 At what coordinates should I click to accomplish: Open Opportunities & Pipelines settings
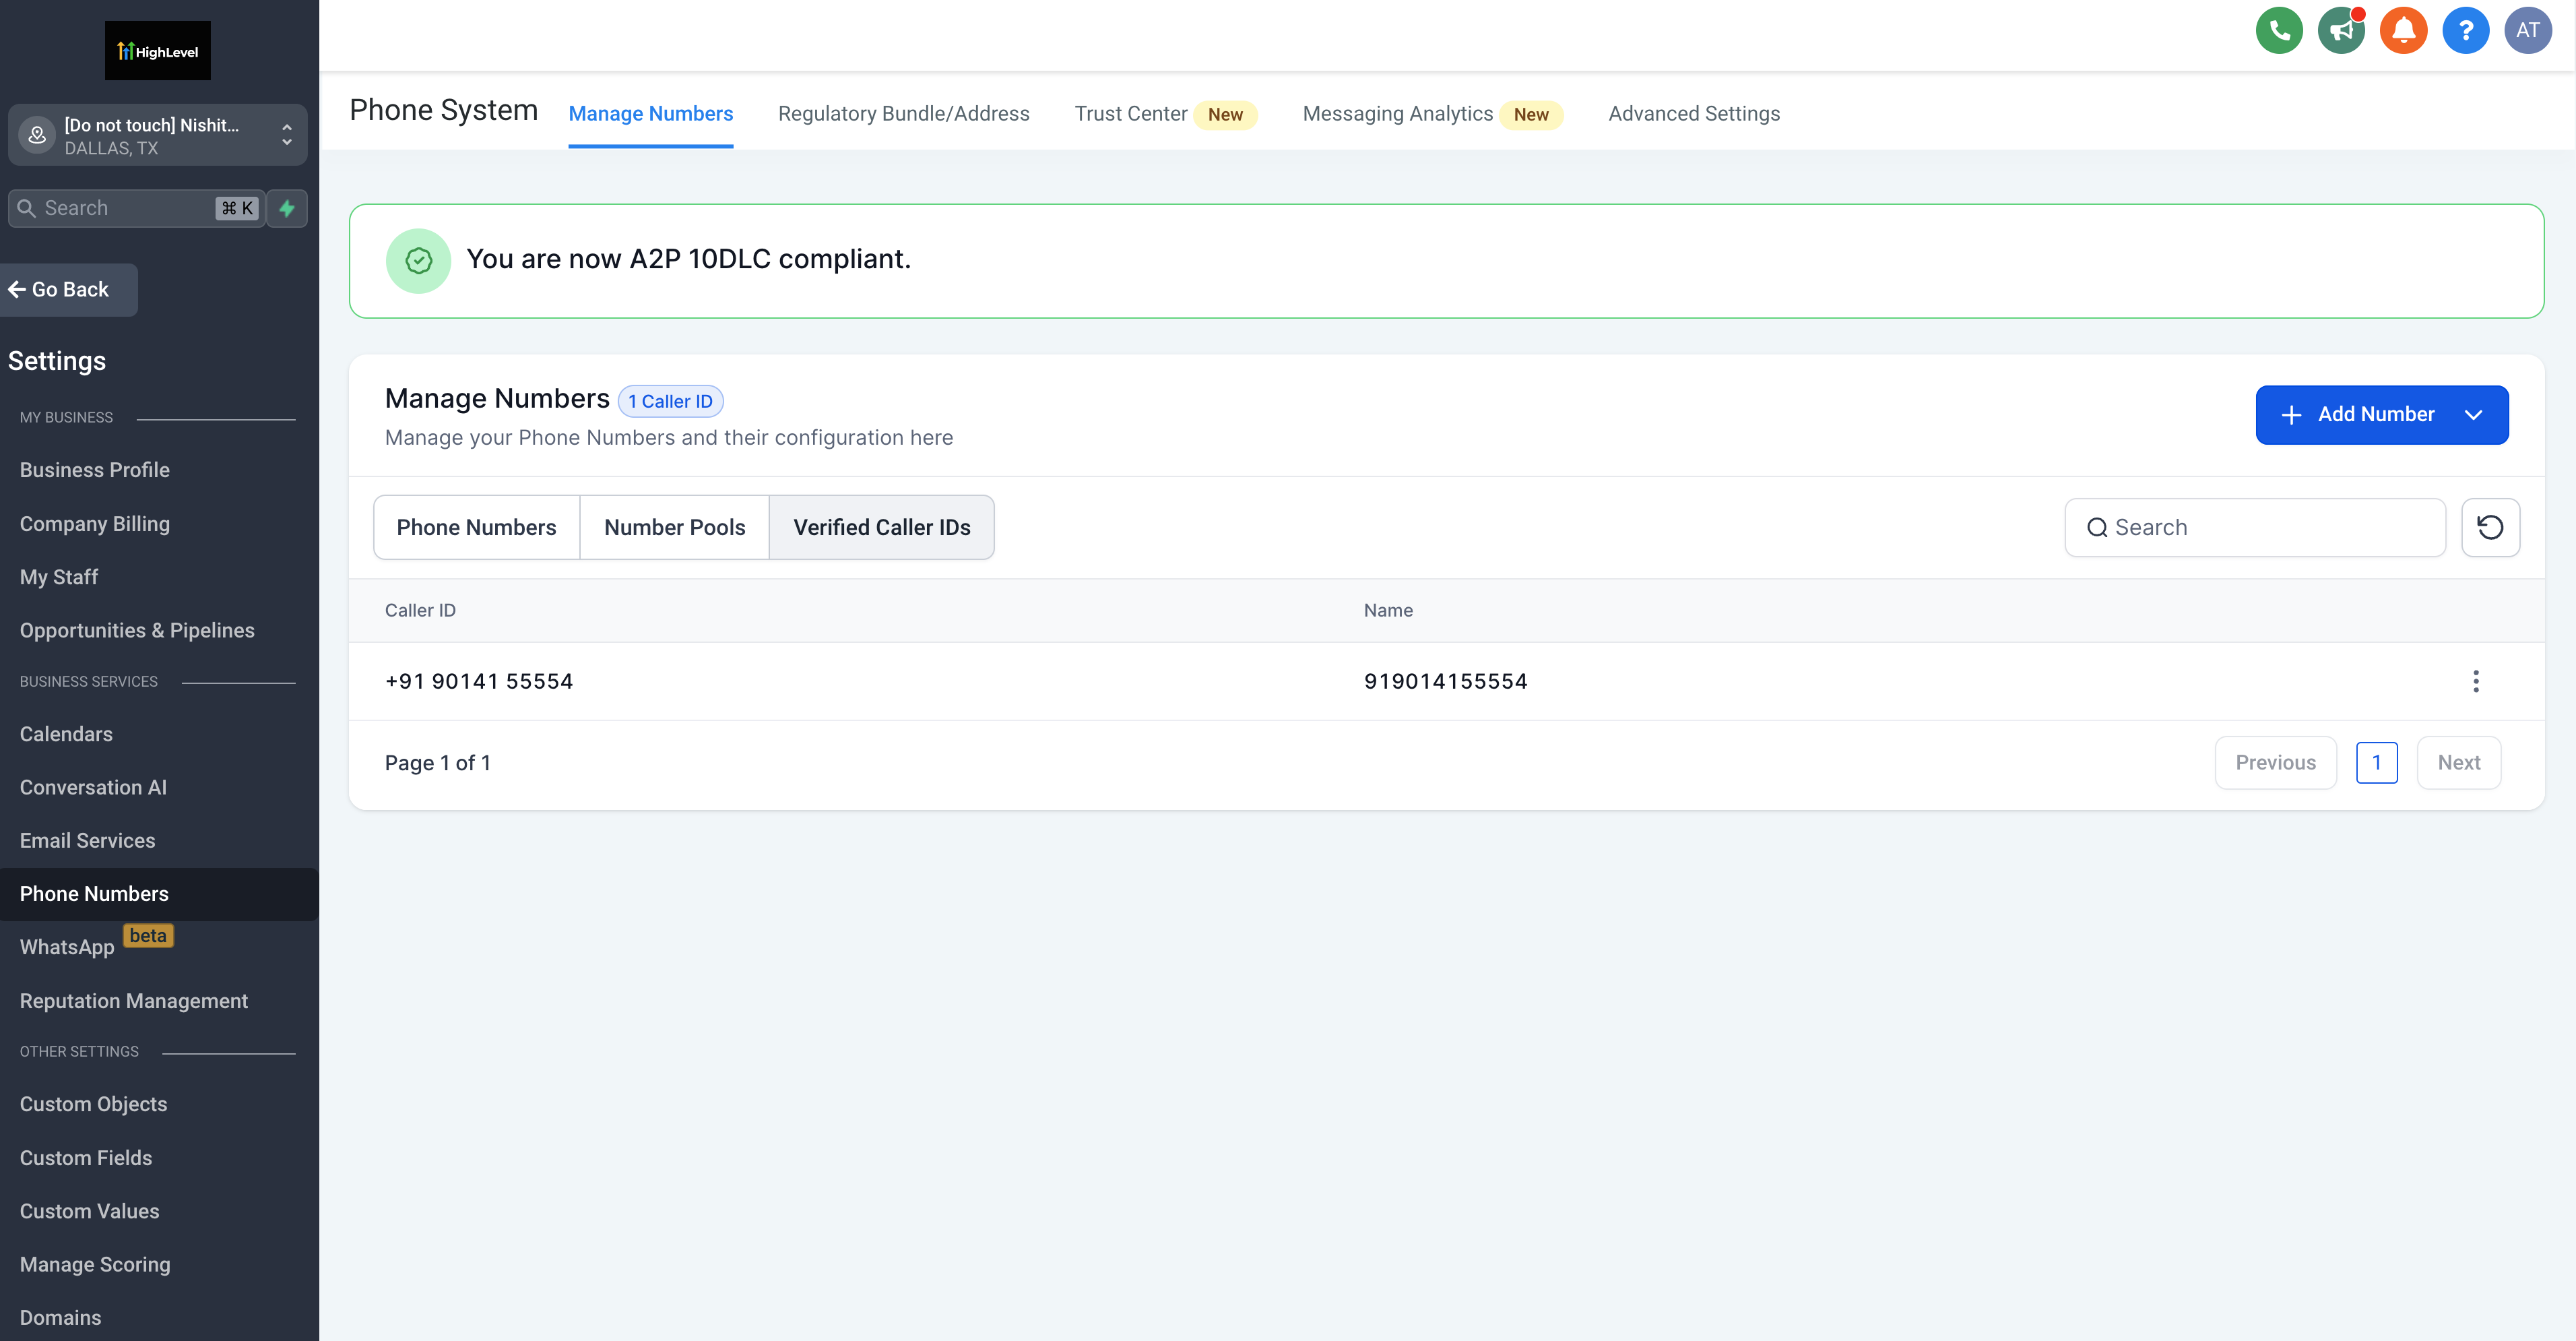[137, 630]
